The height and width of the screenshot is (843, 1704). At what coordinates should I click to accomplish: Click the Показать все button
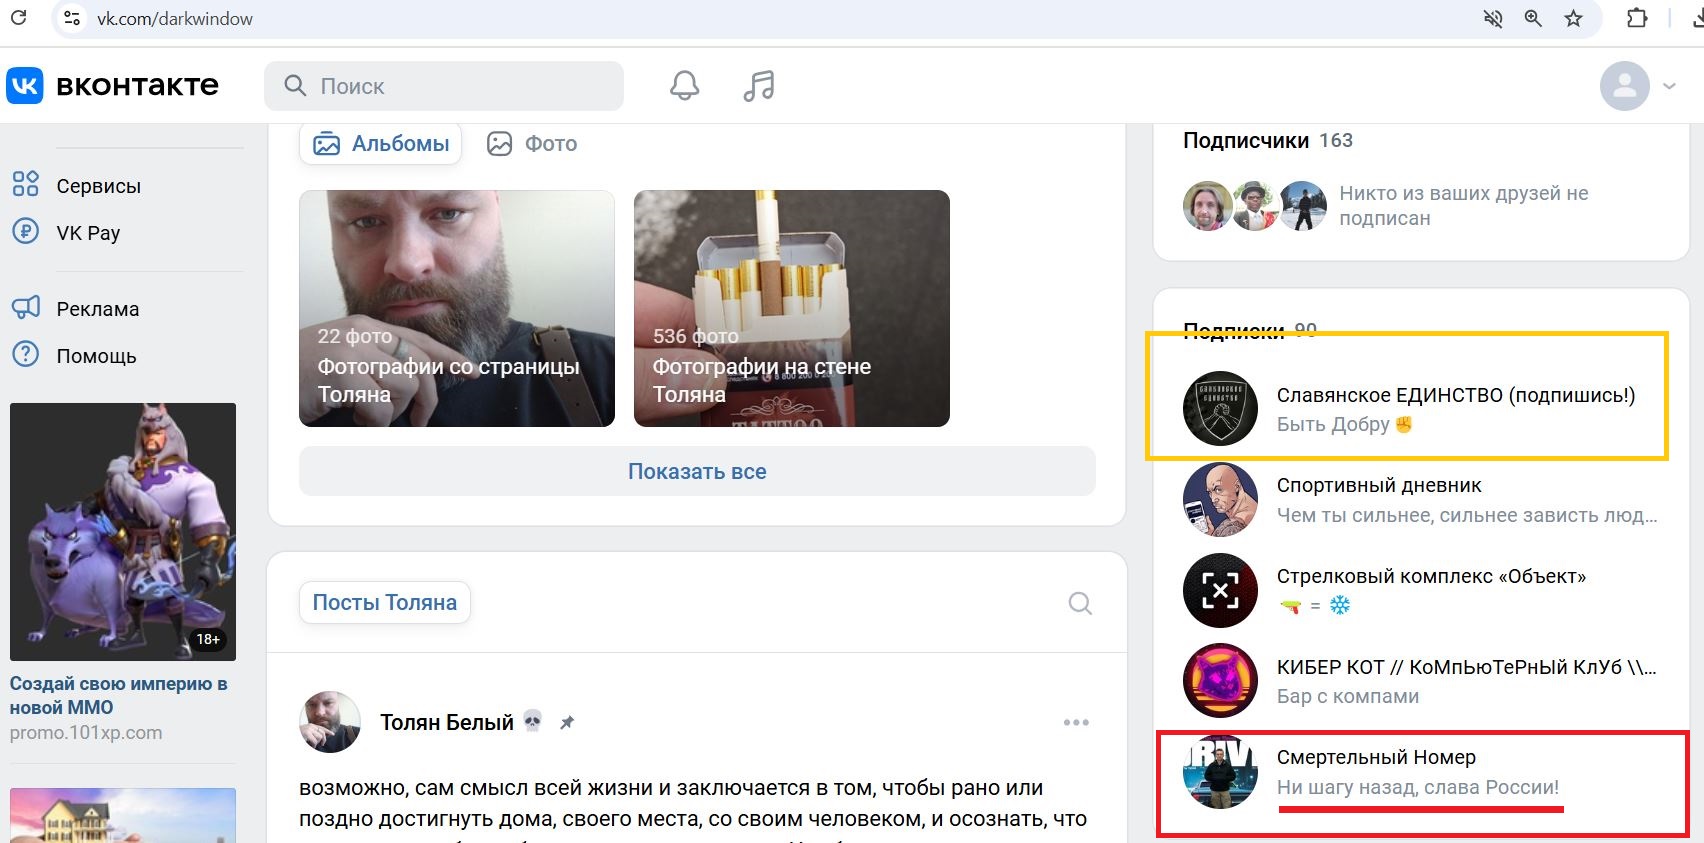point(697,471)
